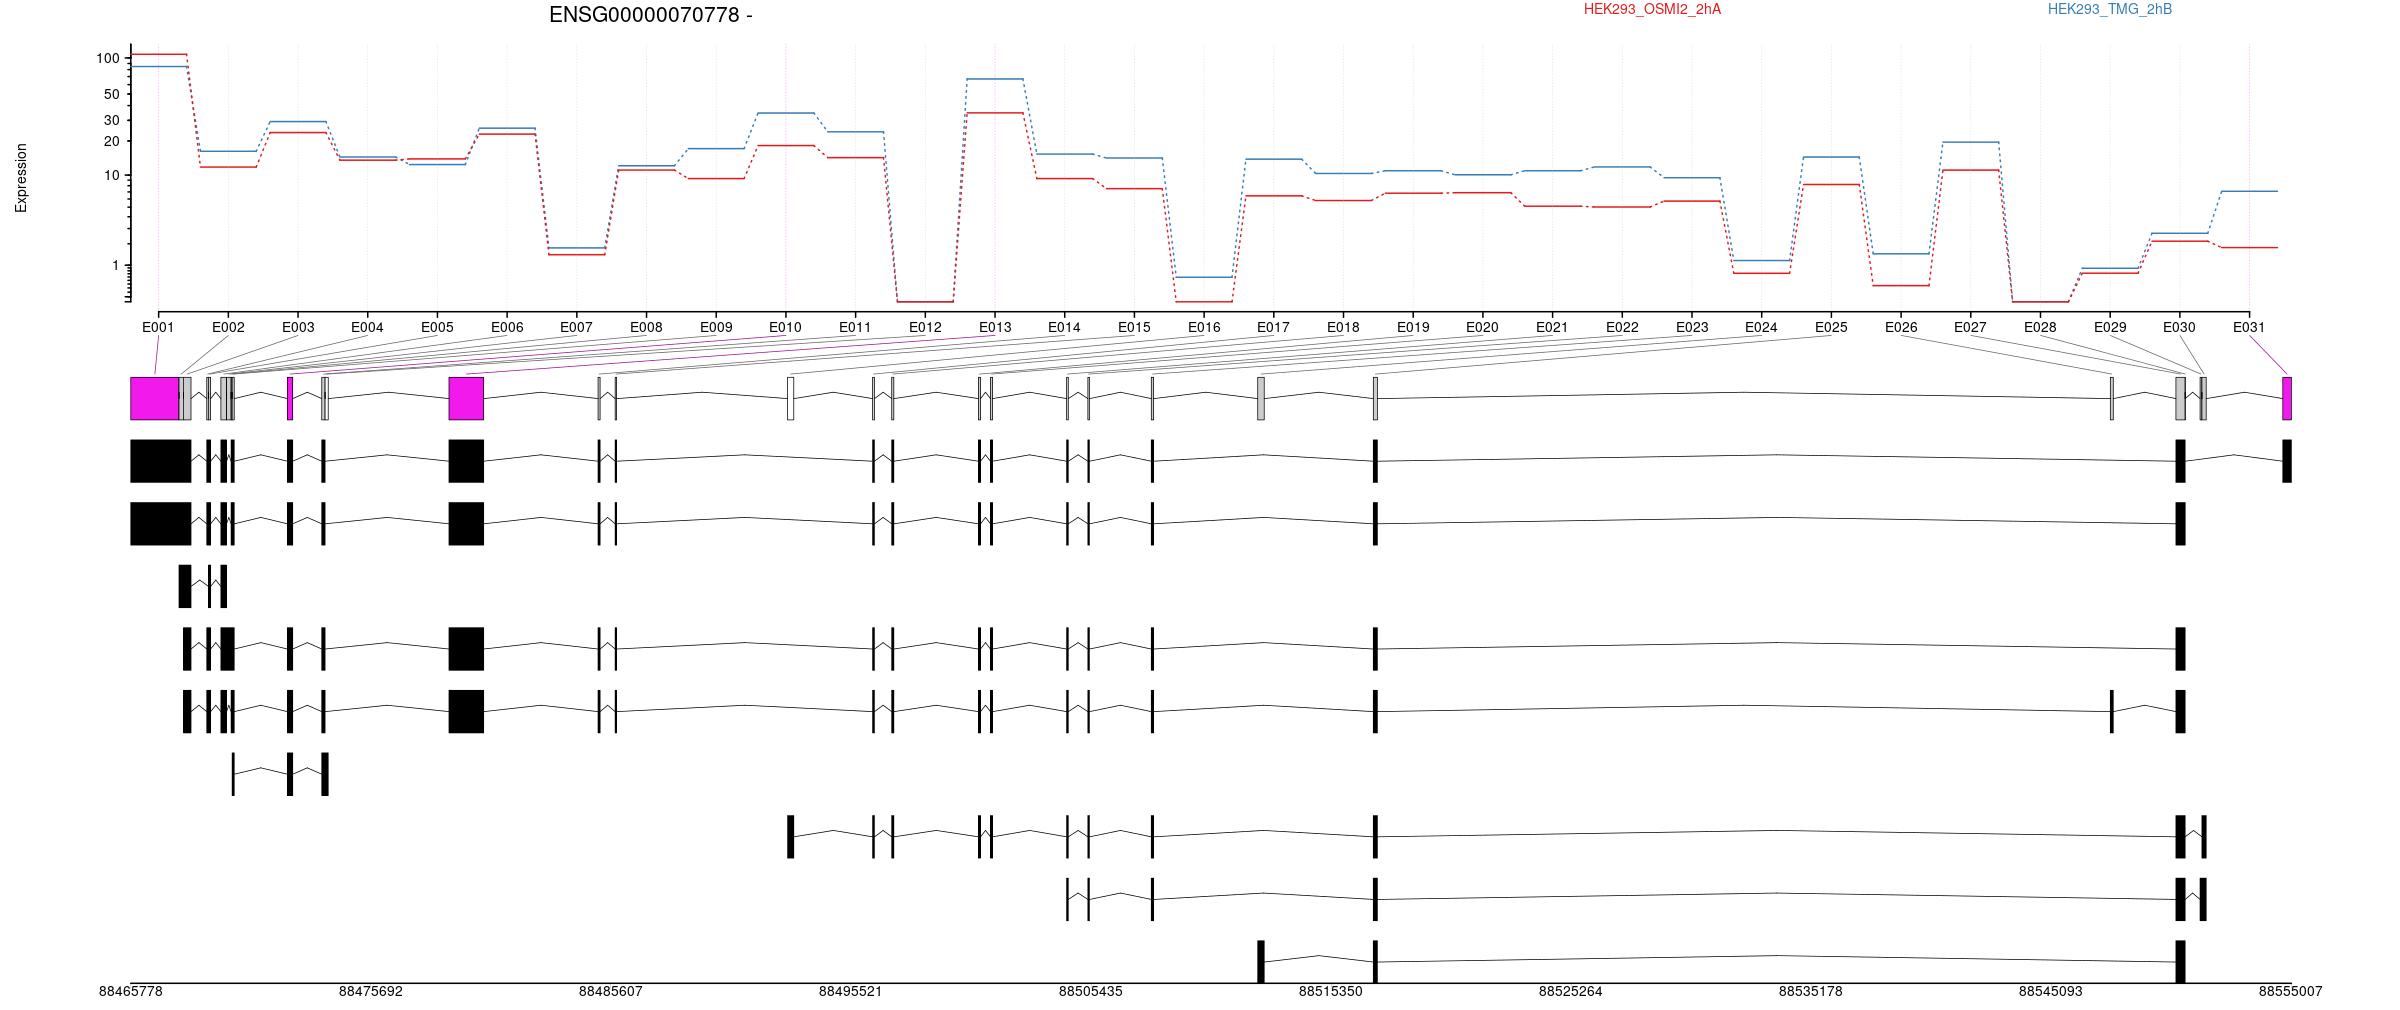This screenshot has width=2400, height=1010.
Task: Click genomic coordinate 88535178
Action: 1811,992
